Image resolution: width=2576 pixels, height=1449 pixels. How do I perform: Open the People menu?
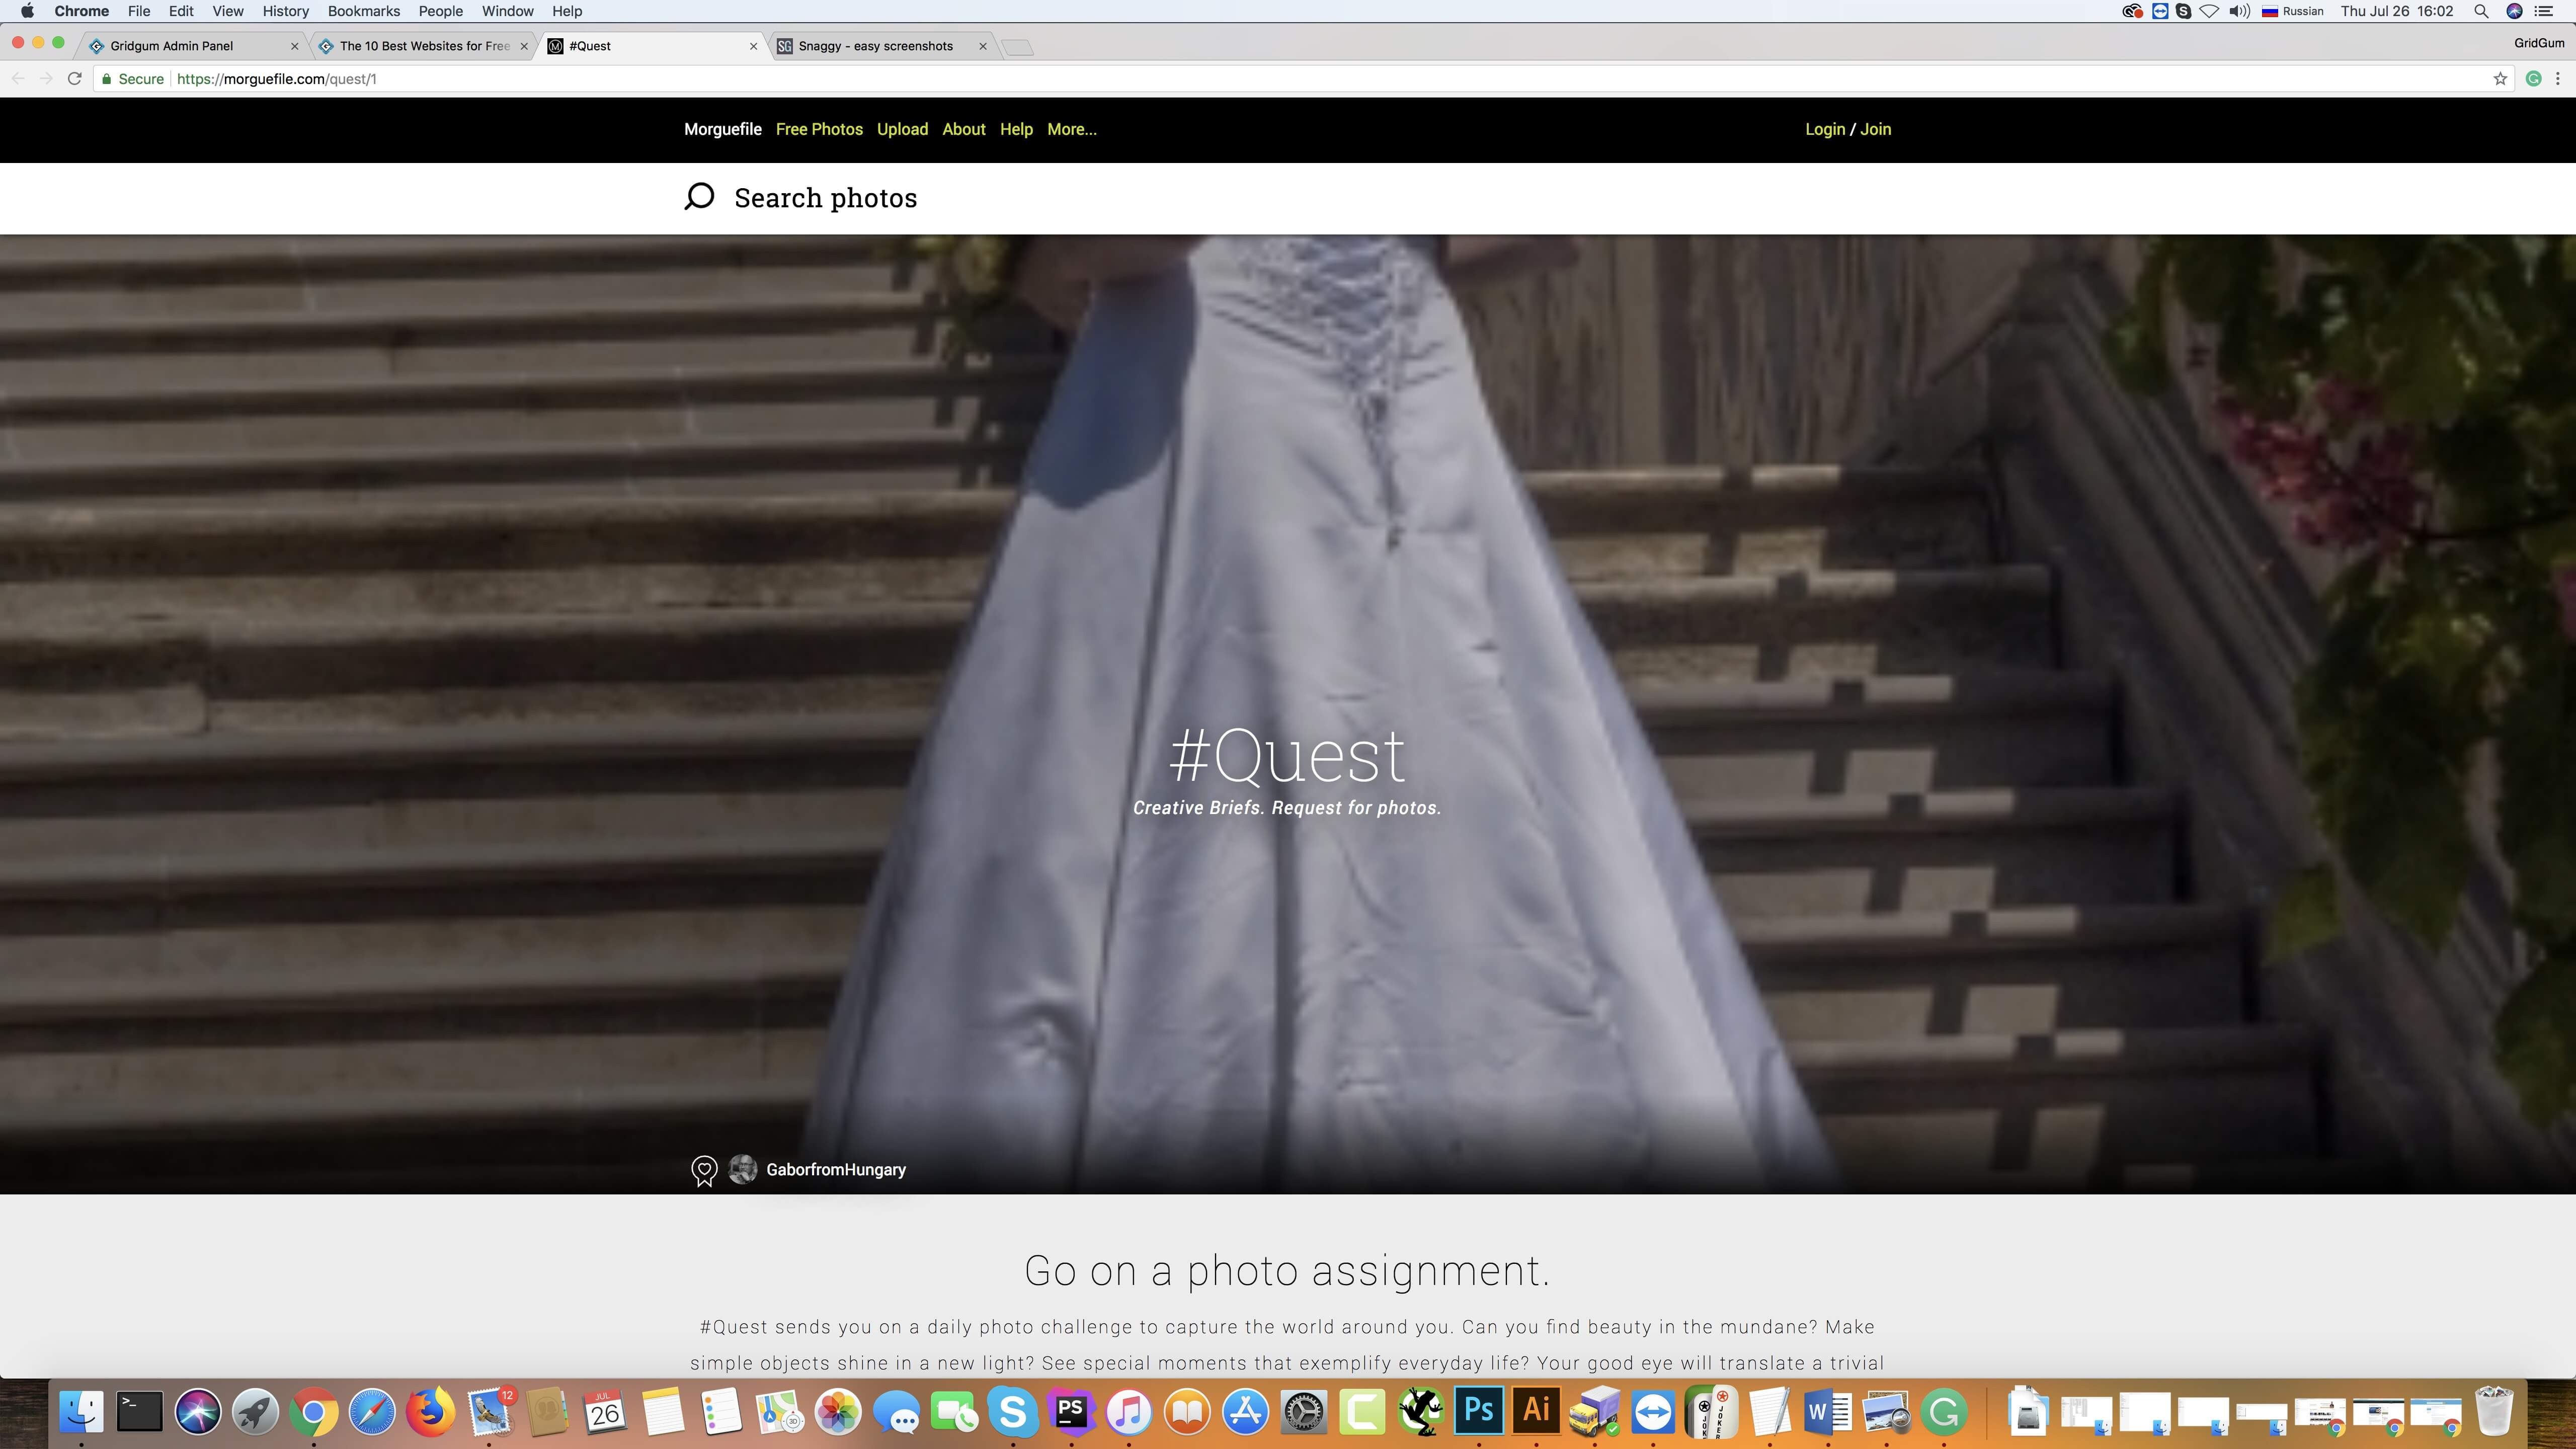(440, 11)
